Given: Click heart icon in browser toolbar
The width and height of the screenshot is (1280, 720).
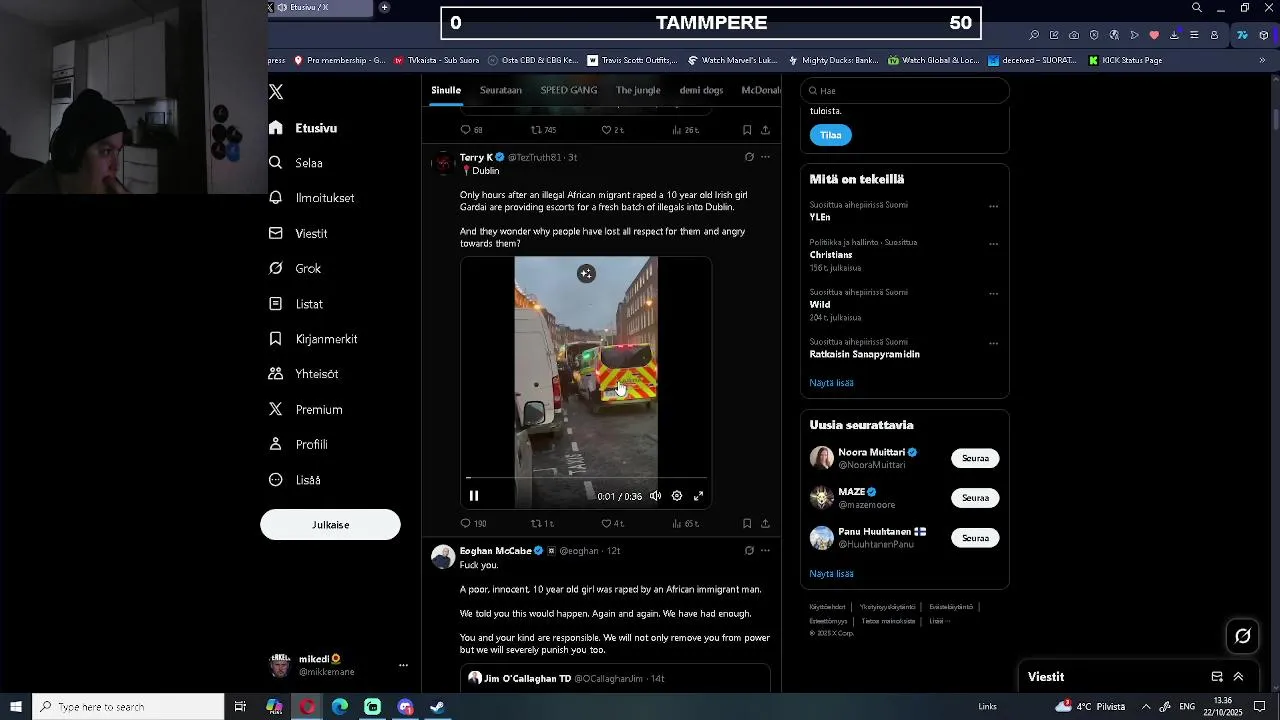Looking at the screenshot, I should pyautogui.click(x=1154, y=35).
